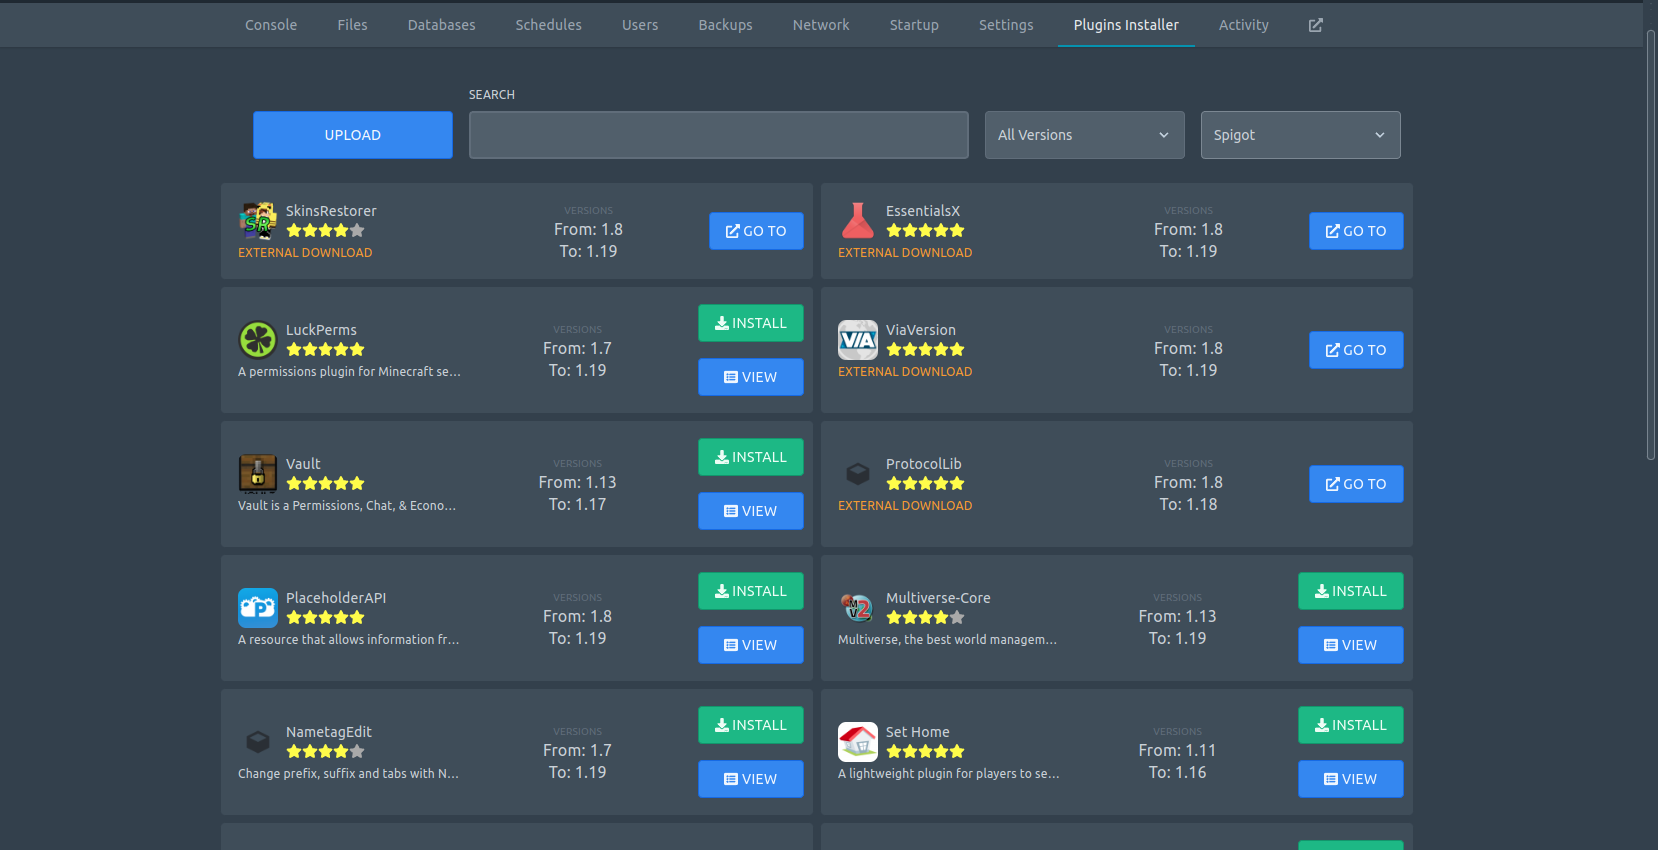Click the Multiverse-Core star rating
The image size is (1658, 850).
[925, 618]
